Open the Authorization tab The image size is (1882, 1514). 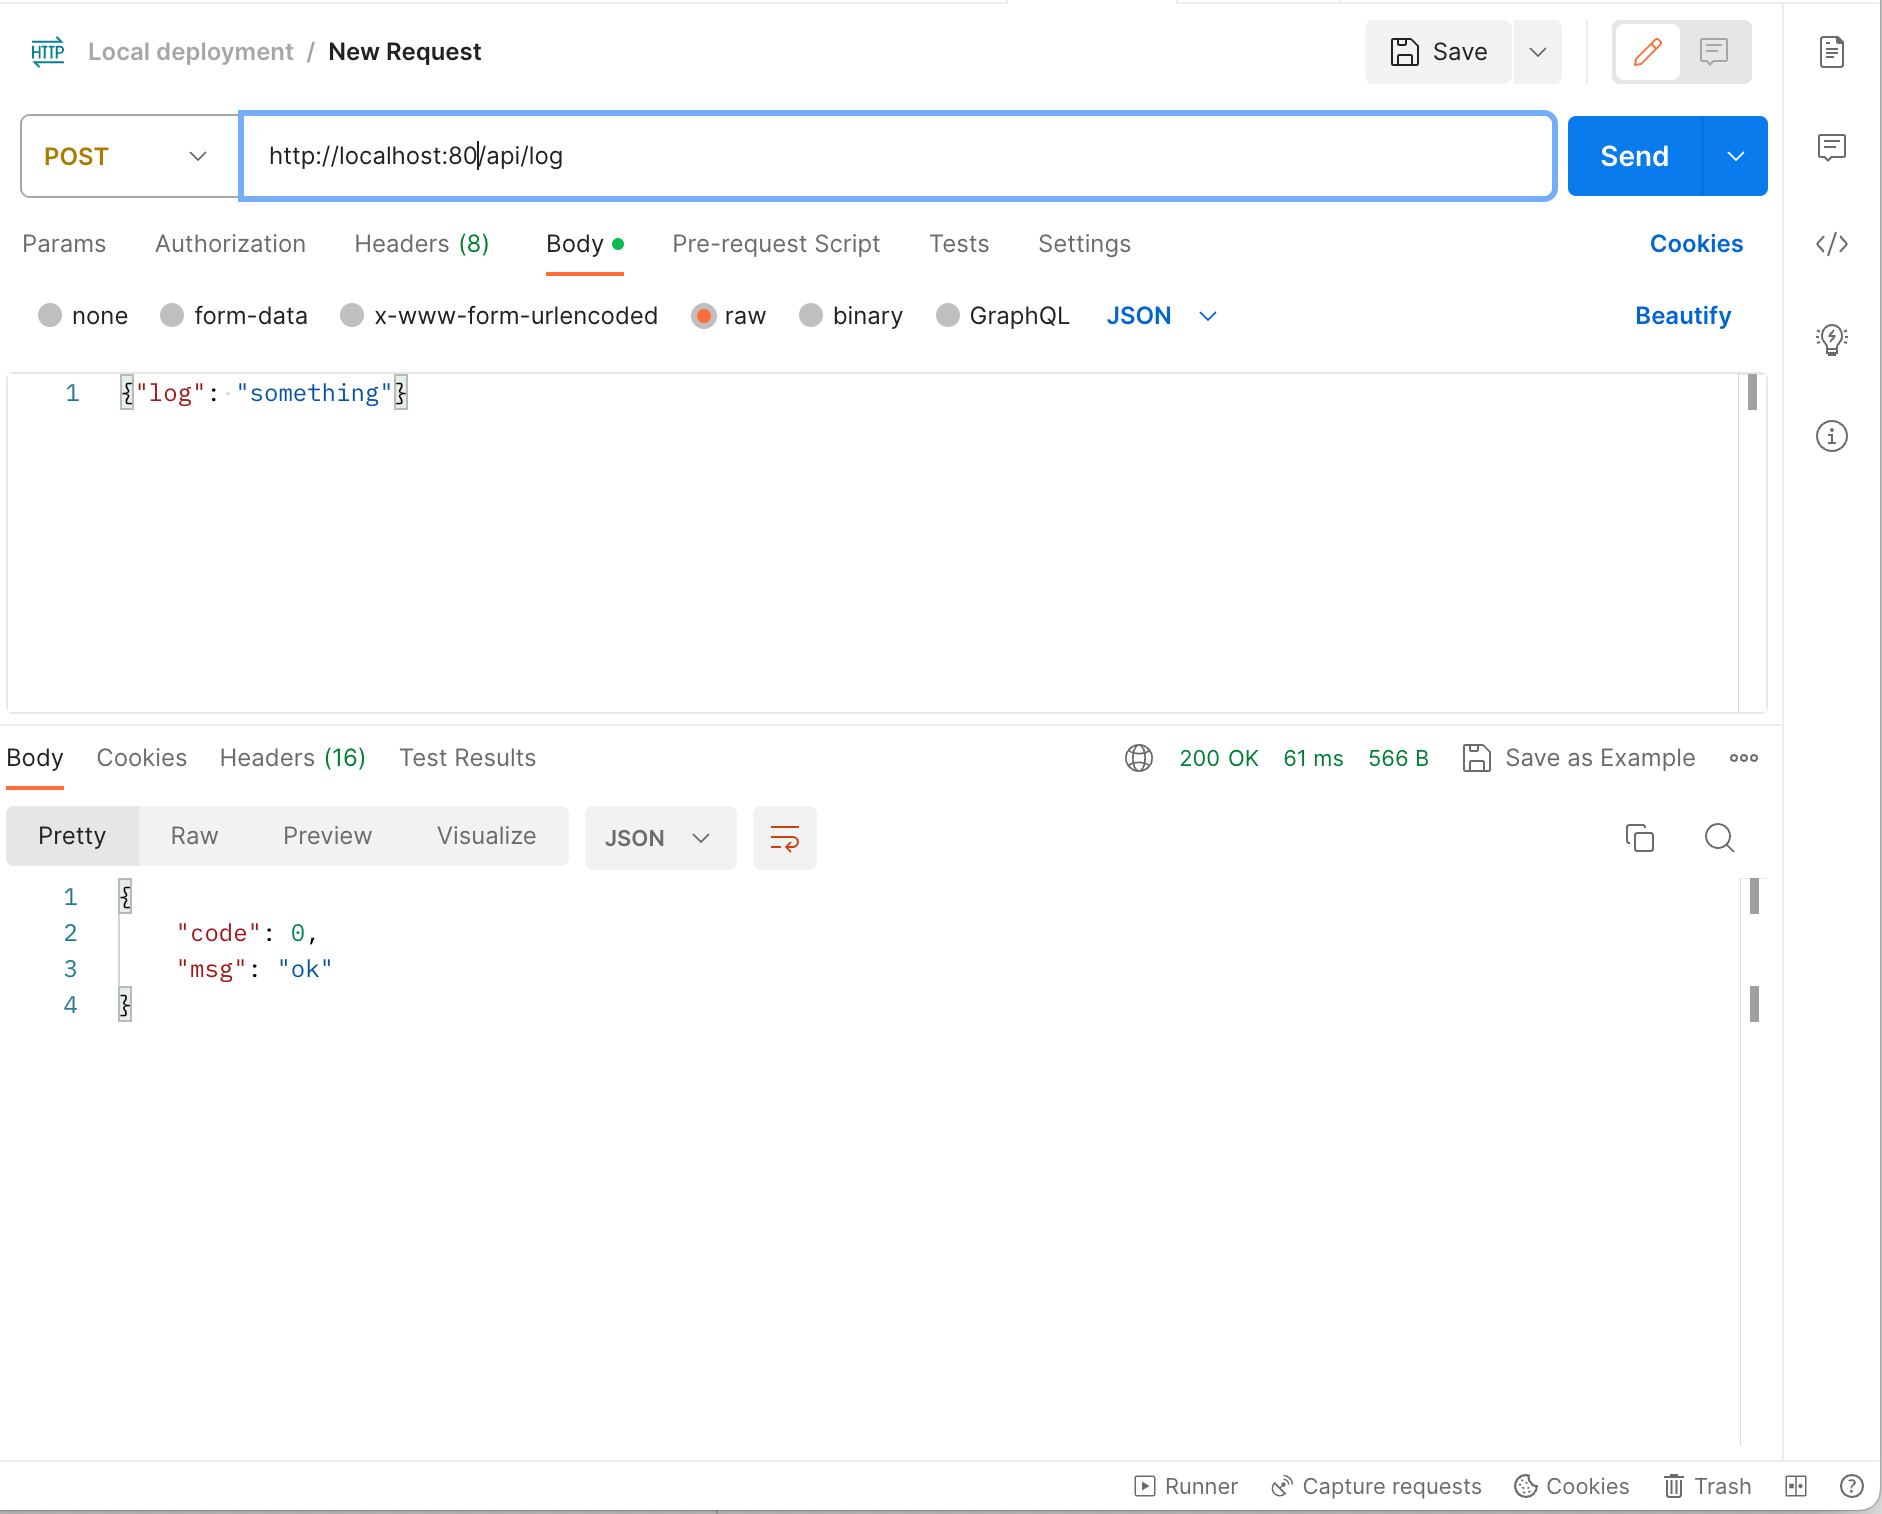[x=230, y=244]
